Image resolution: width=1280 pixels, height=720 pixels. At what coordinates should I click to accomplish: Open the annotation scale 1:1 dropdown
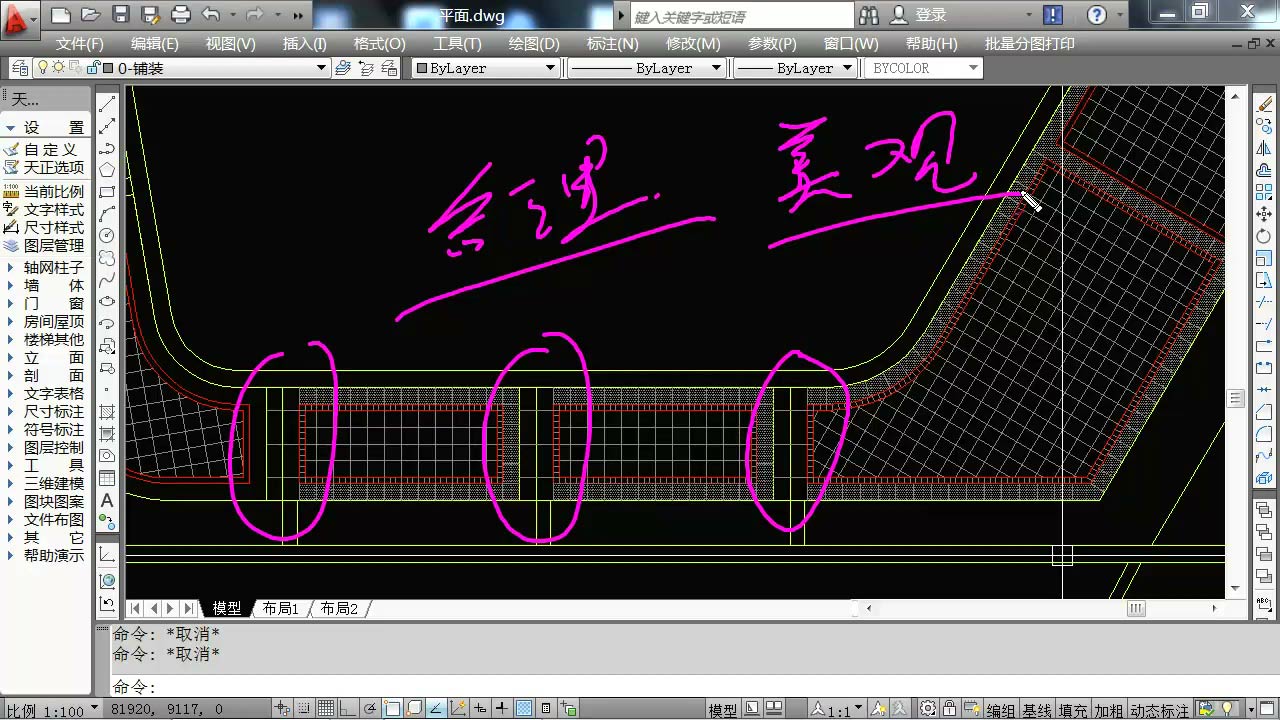836,710
